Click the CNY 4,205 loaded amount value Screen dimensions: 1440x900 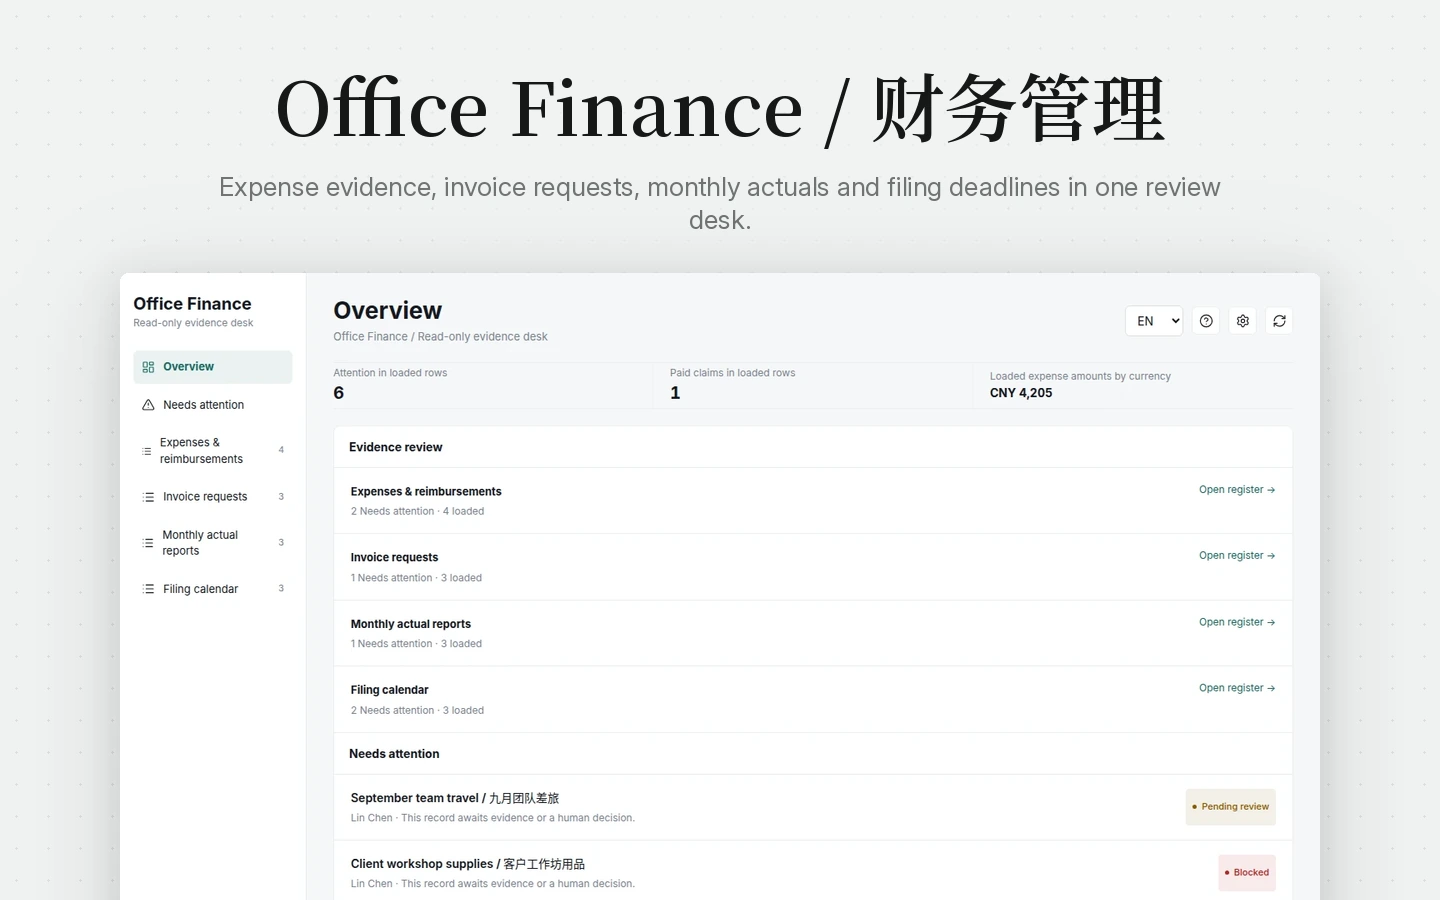1021,393
